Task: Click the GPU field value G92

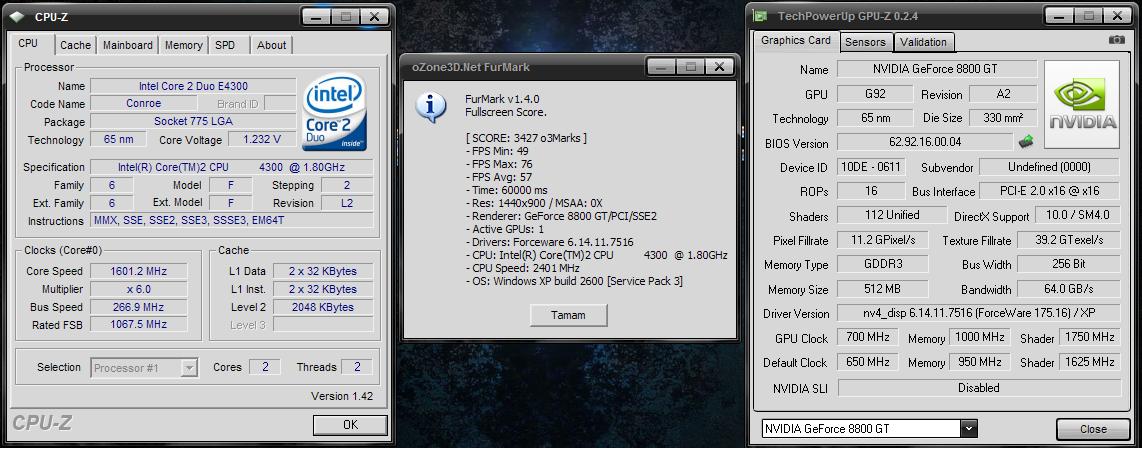Action: 874,94
